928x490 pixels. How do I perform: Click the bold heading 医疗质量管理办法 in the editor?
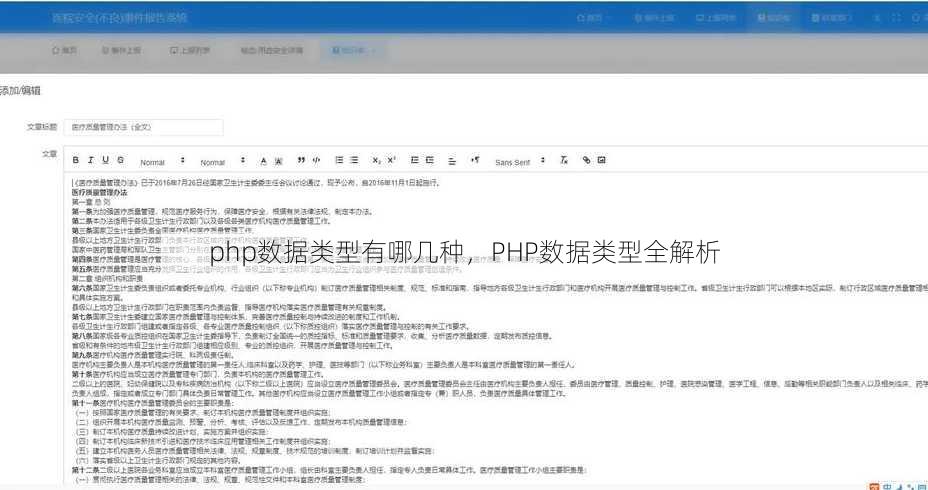click(99, 193)
